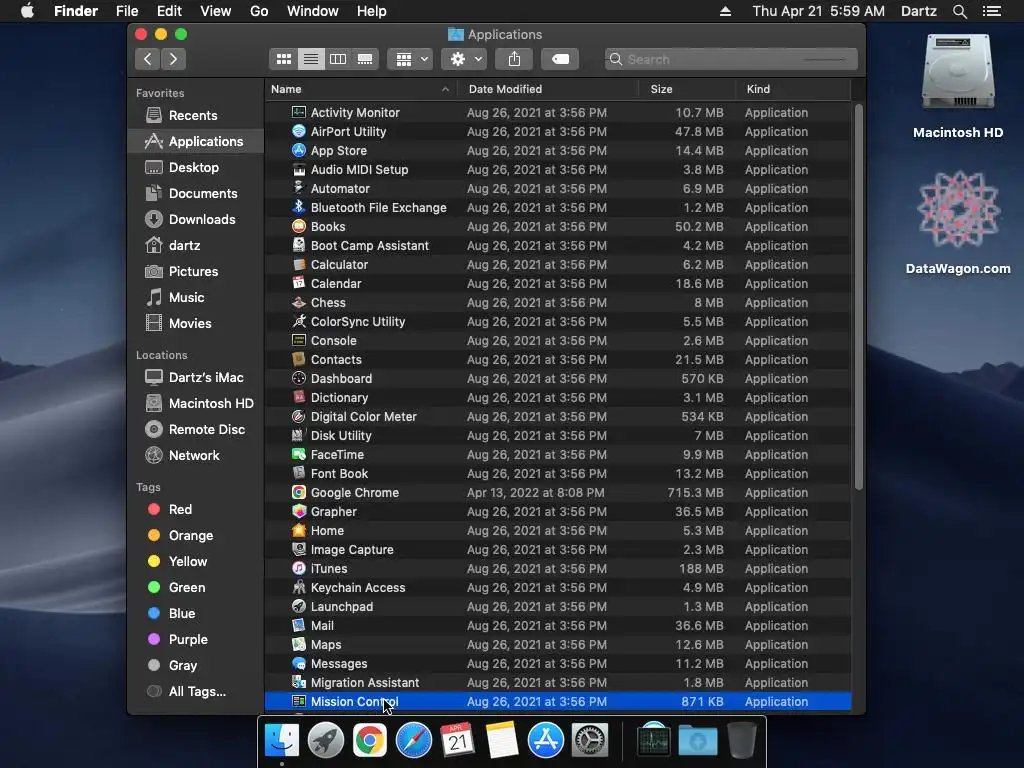Sort by the Kind column header
This screenshot has width=1024, height=768.
pos(793,89)
